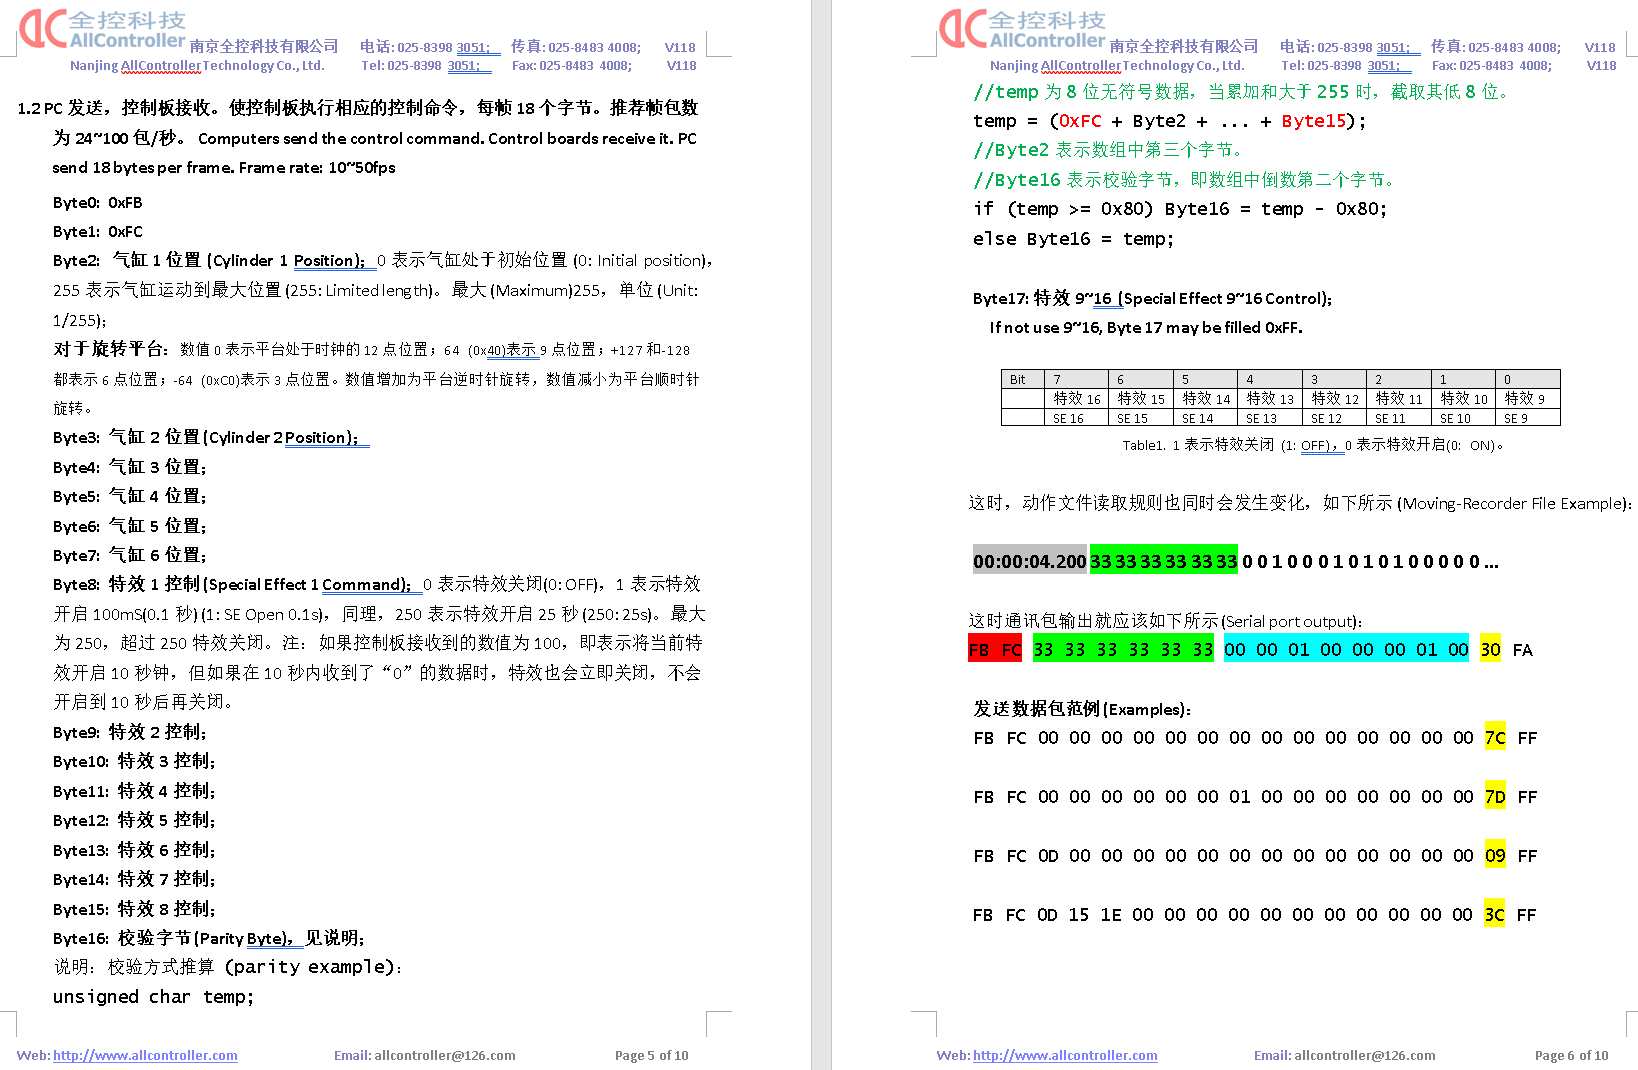Click the '对于旋转平台' paragraph start
Screen dimensions: 1638x1070
tap(110, 349)
